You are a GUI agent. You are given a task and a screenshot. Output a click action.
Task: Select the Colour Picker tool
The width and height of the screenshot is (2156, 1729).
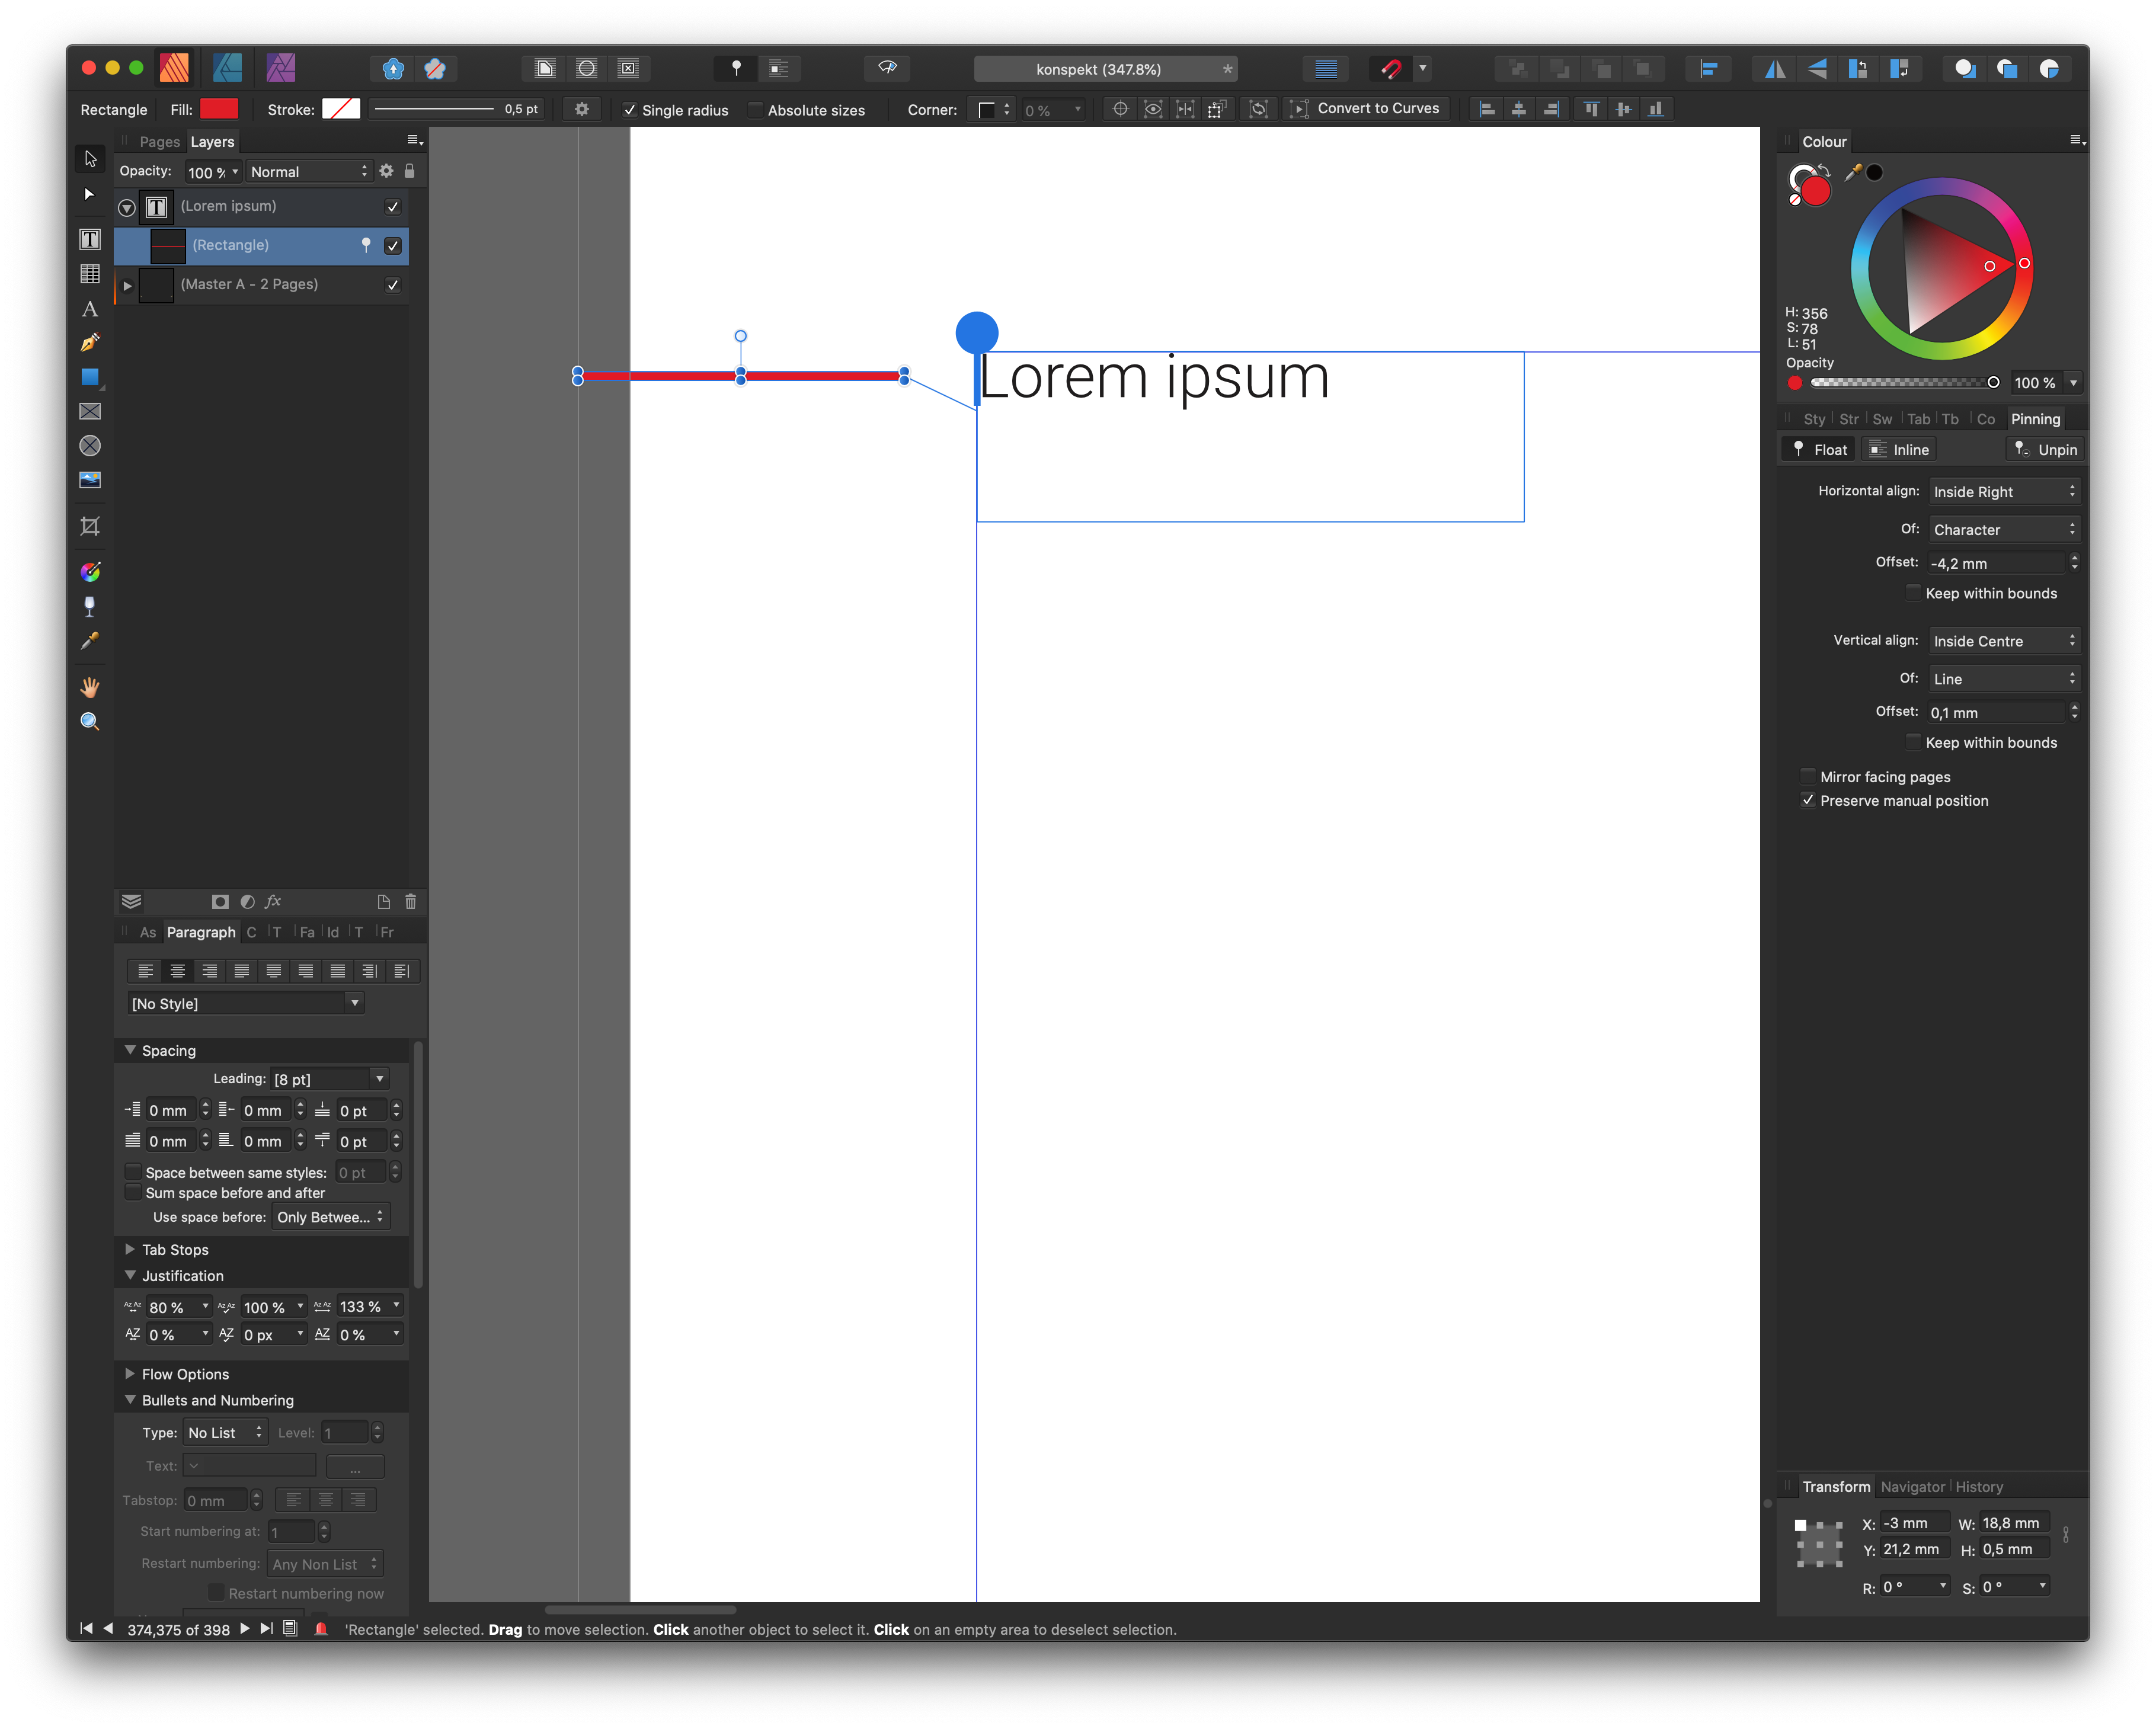(x=89, y=641)
